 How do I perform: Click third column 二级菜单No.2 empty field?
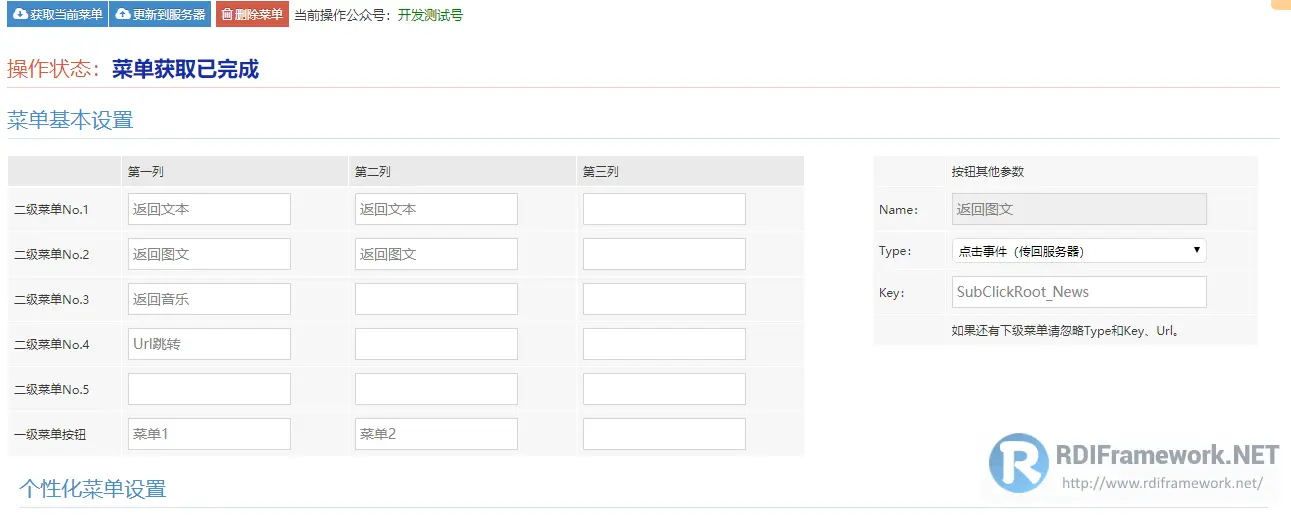(664, 254)
